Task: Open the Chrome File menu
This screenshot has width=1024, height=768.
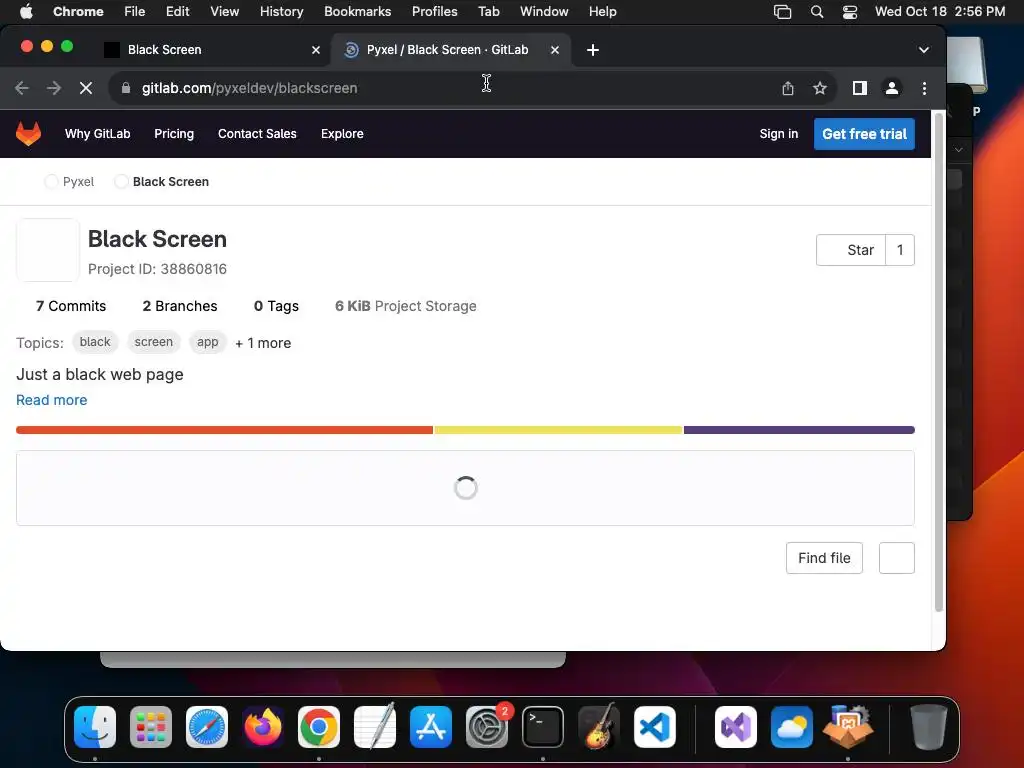Action: [x=135, y=12]
